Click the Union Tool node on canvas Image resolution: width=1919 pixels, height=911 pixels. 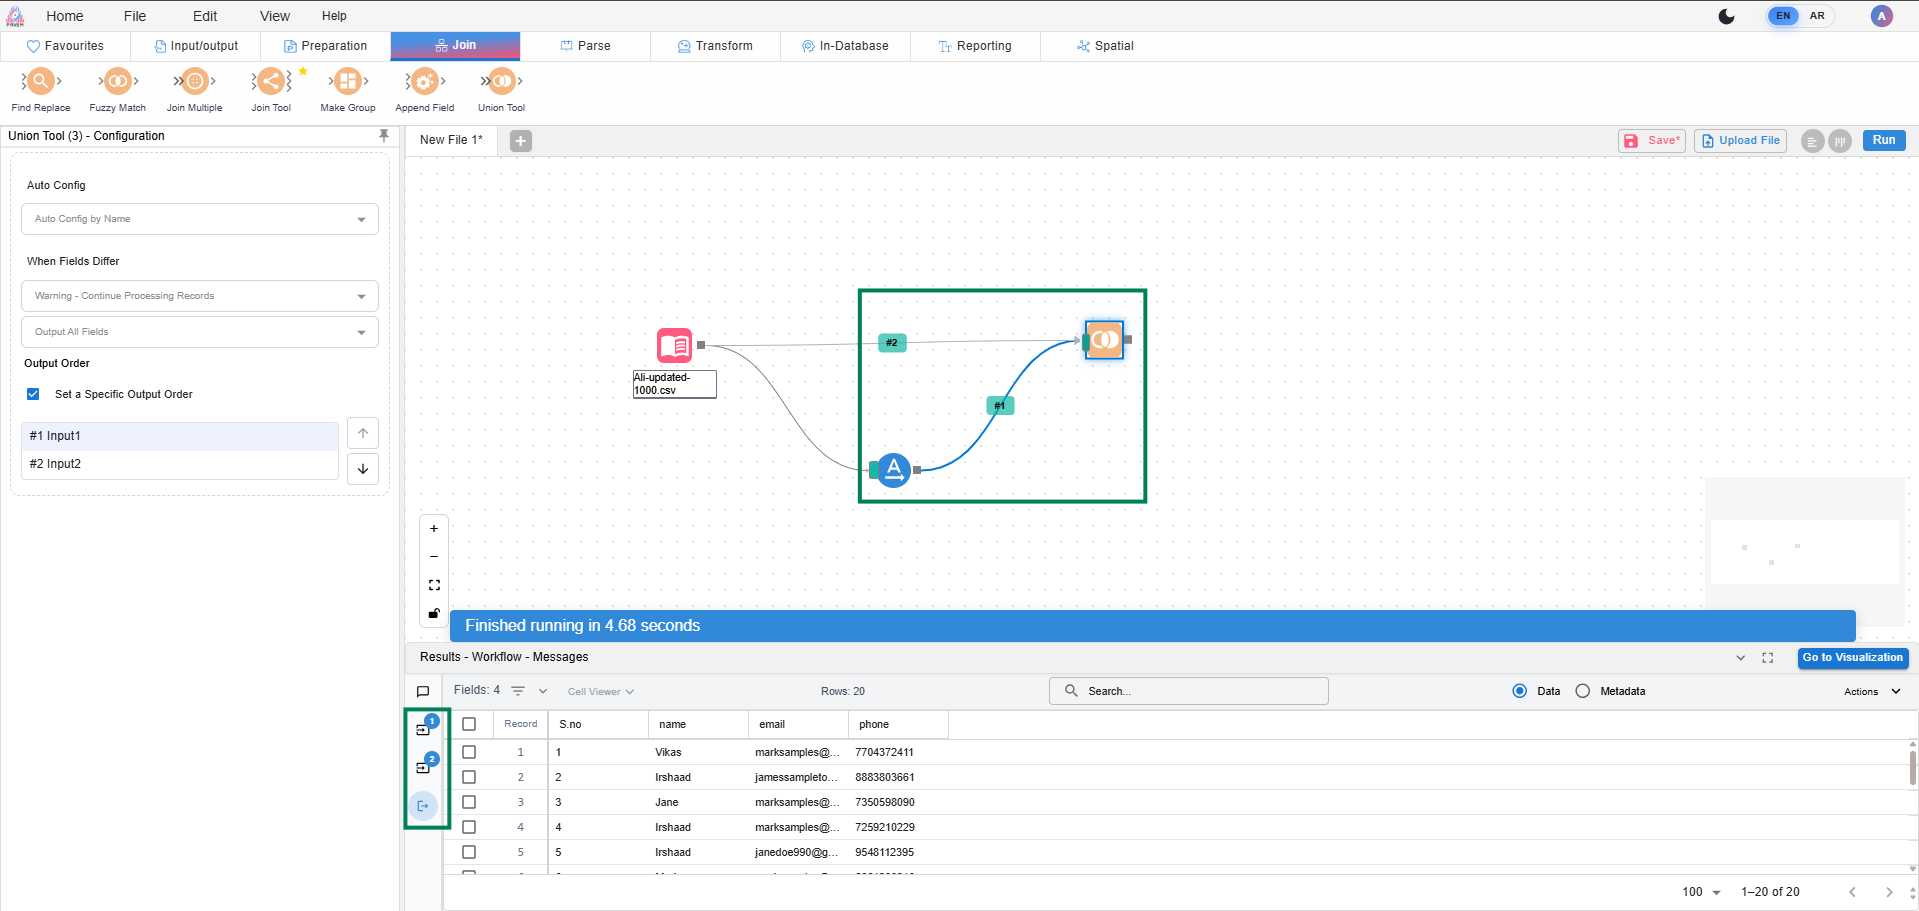tap(1104, 340)
